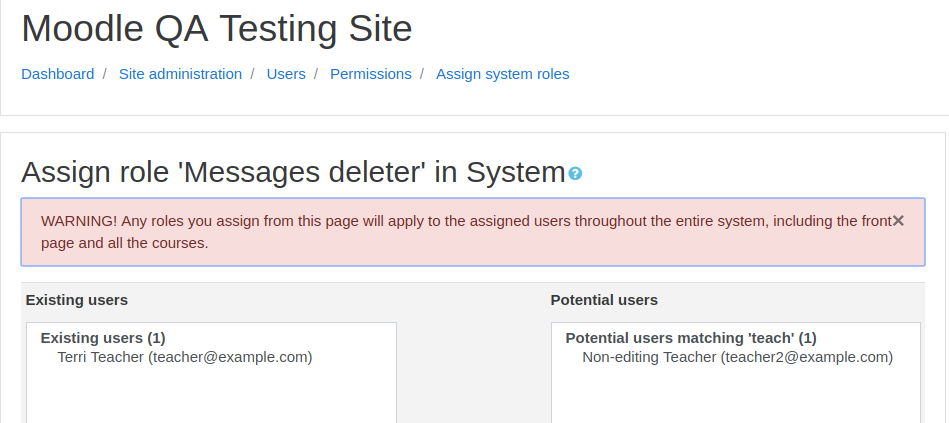Viewport: 949px width, 423px height.
Task: Click the 'Existing users (1)' group label
Action: tap(103, 338)
